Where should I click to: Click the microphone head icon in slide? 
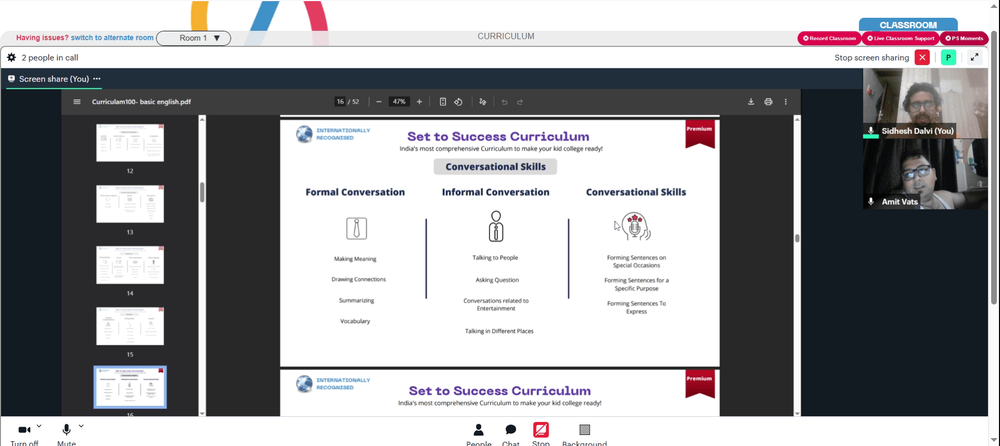click(x=636, y=226)
